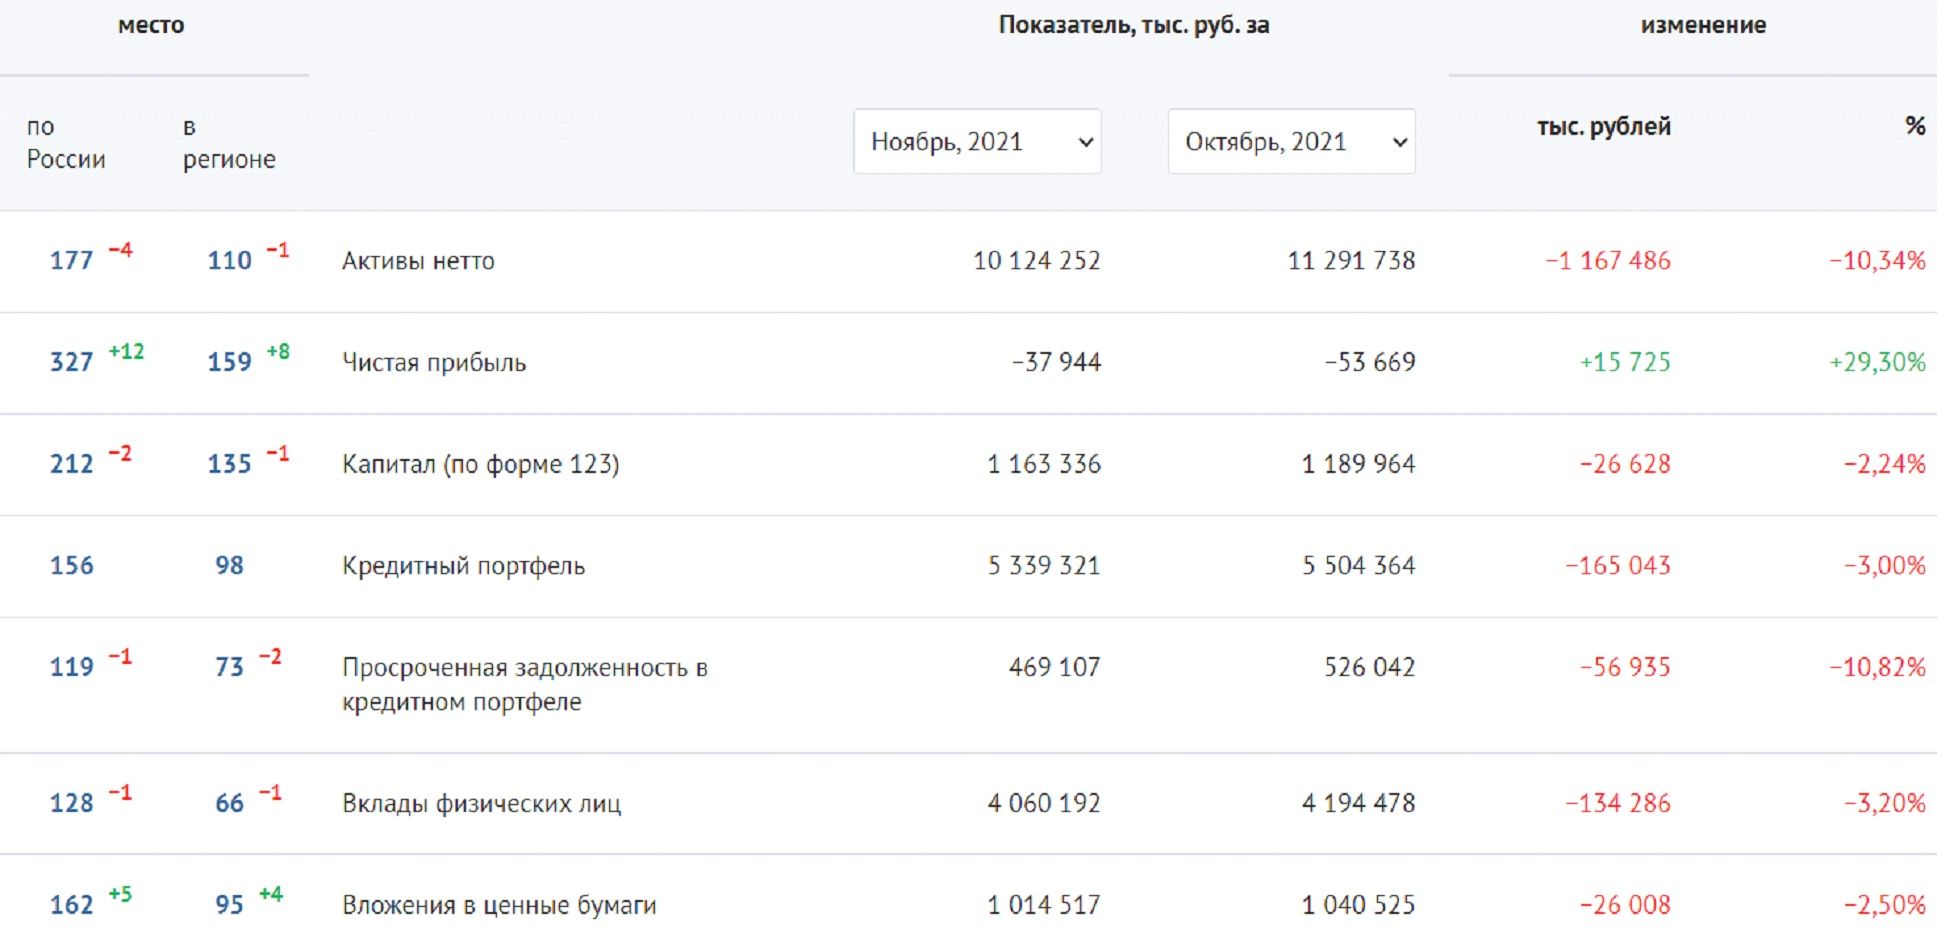This screenshot has height=936, width=1937.
Task: Click regional rank 159 for Чистая прибыль
Action: (x=229, y=362)
